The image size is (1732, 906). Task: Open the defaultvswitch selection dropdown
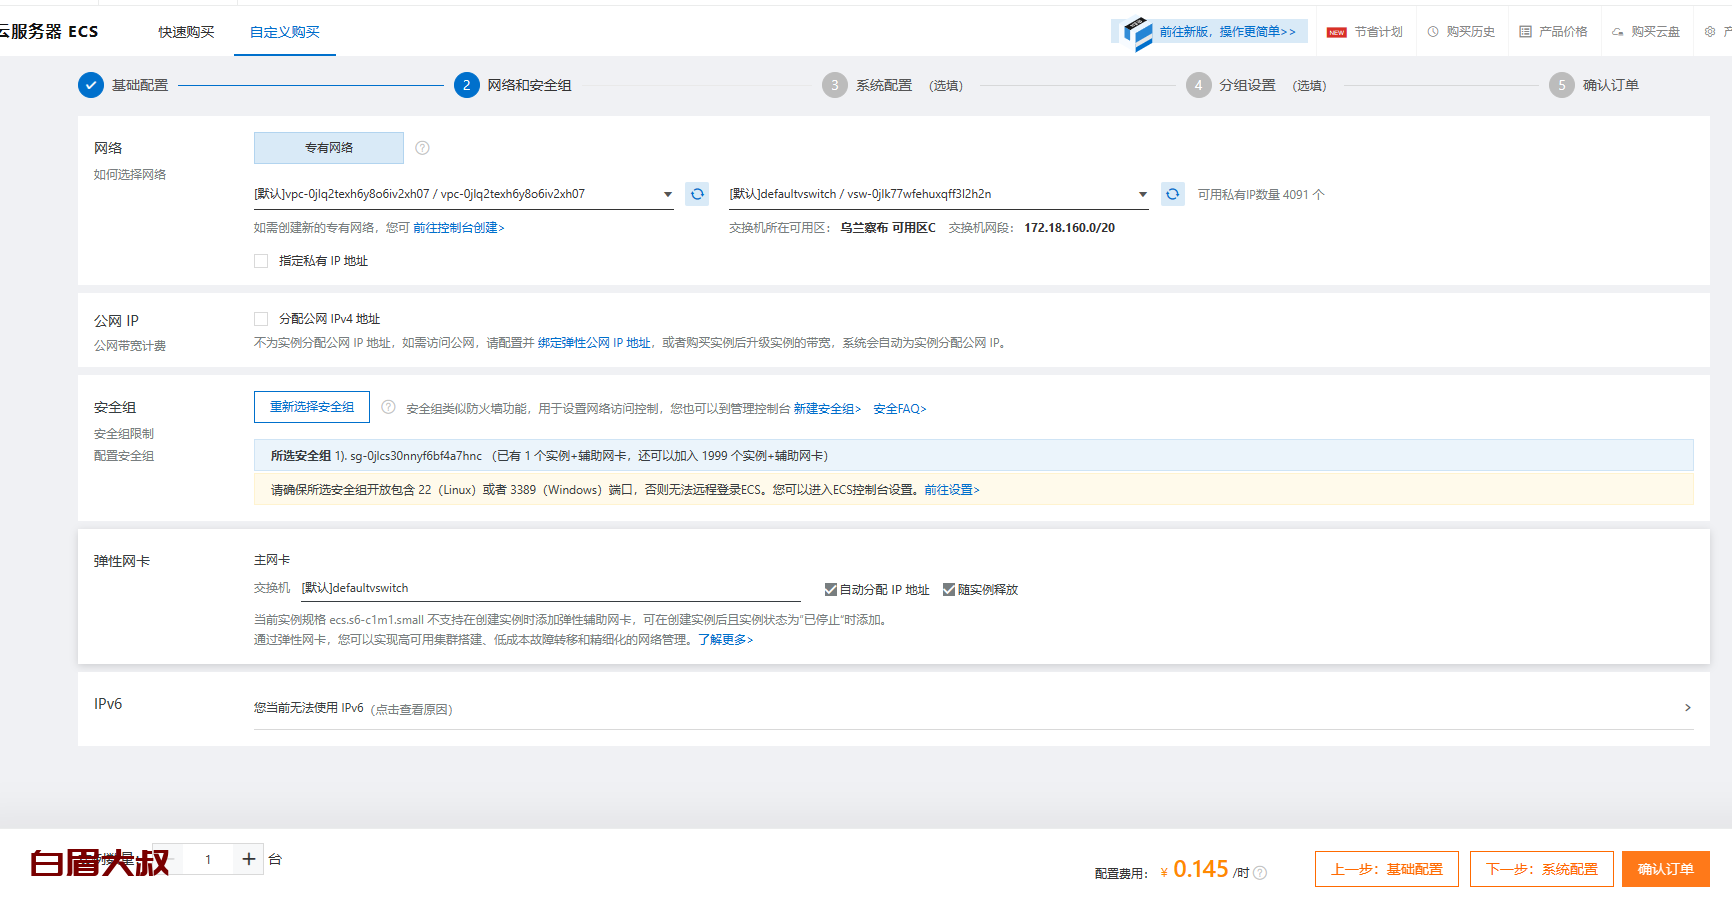coord(939,194)
